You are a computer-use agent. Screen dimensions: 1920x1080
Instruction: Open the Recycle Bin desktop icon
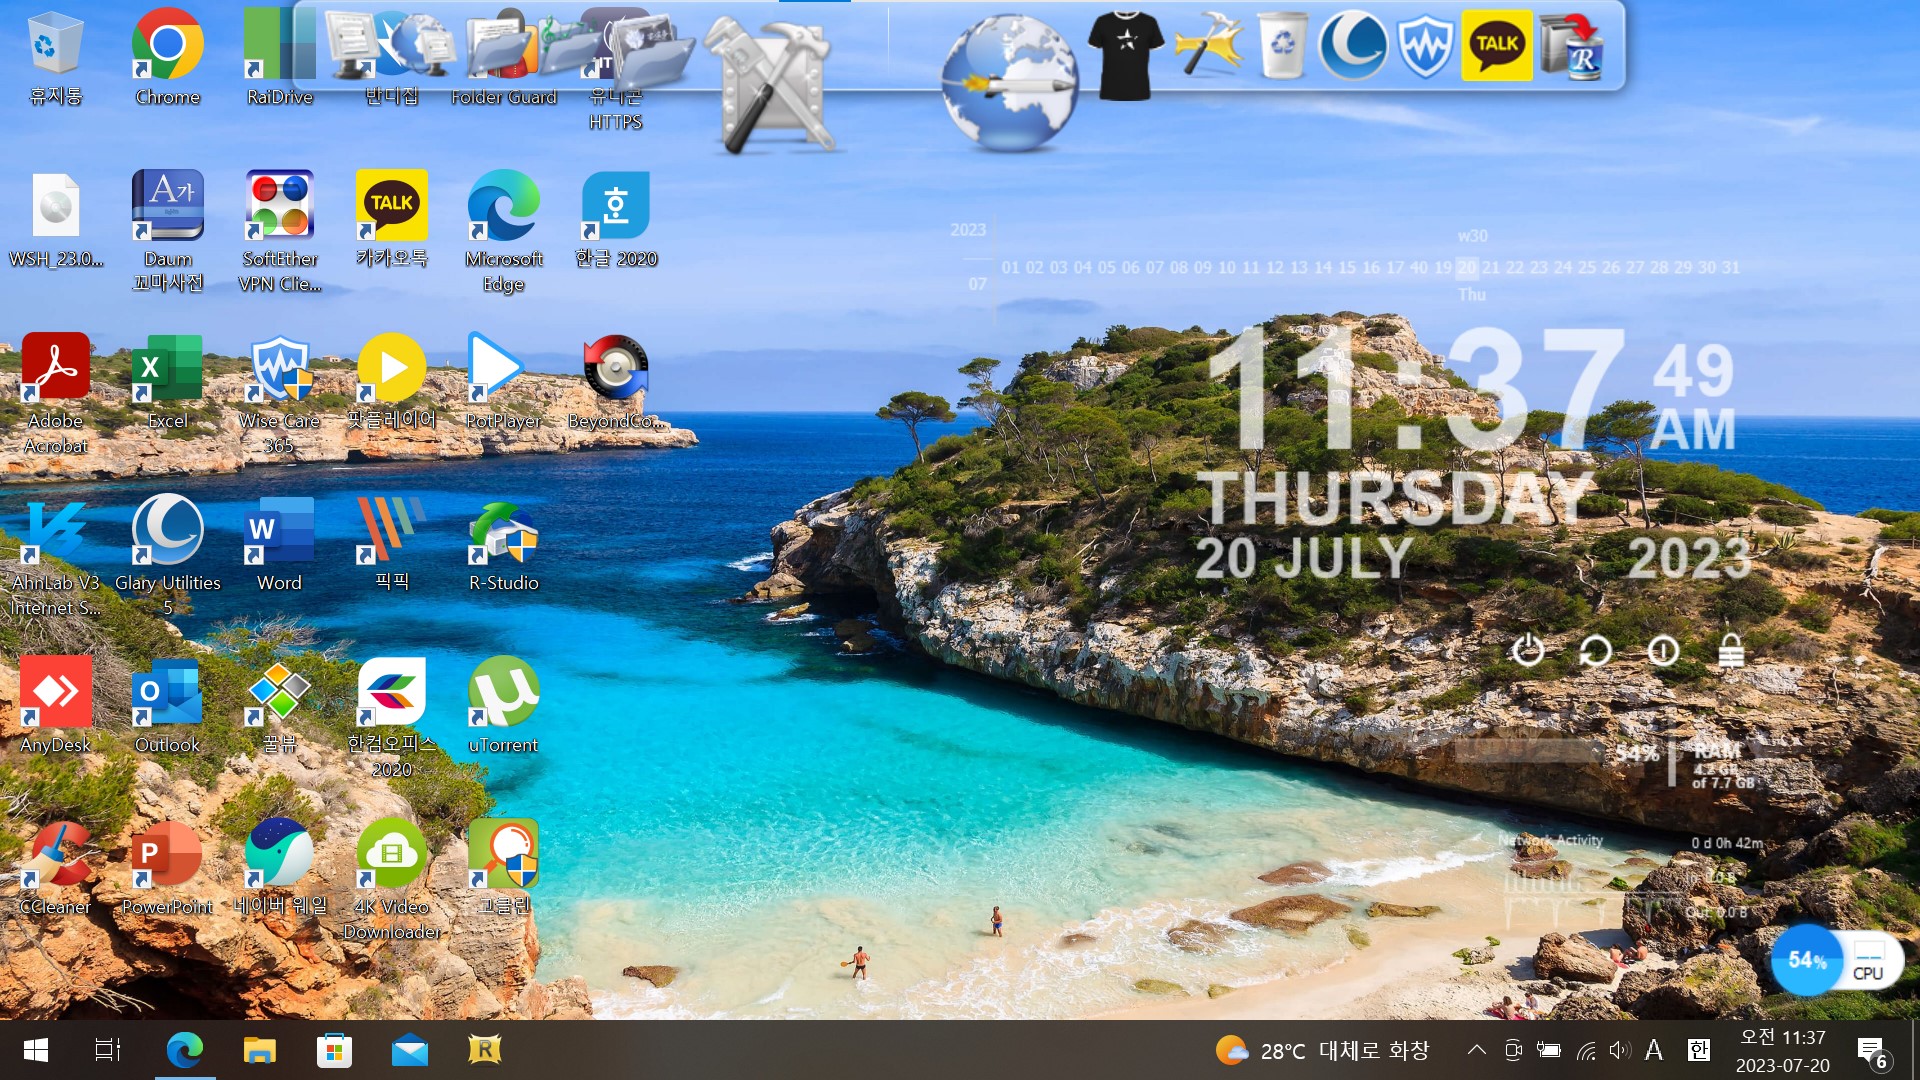coord(55,56)
